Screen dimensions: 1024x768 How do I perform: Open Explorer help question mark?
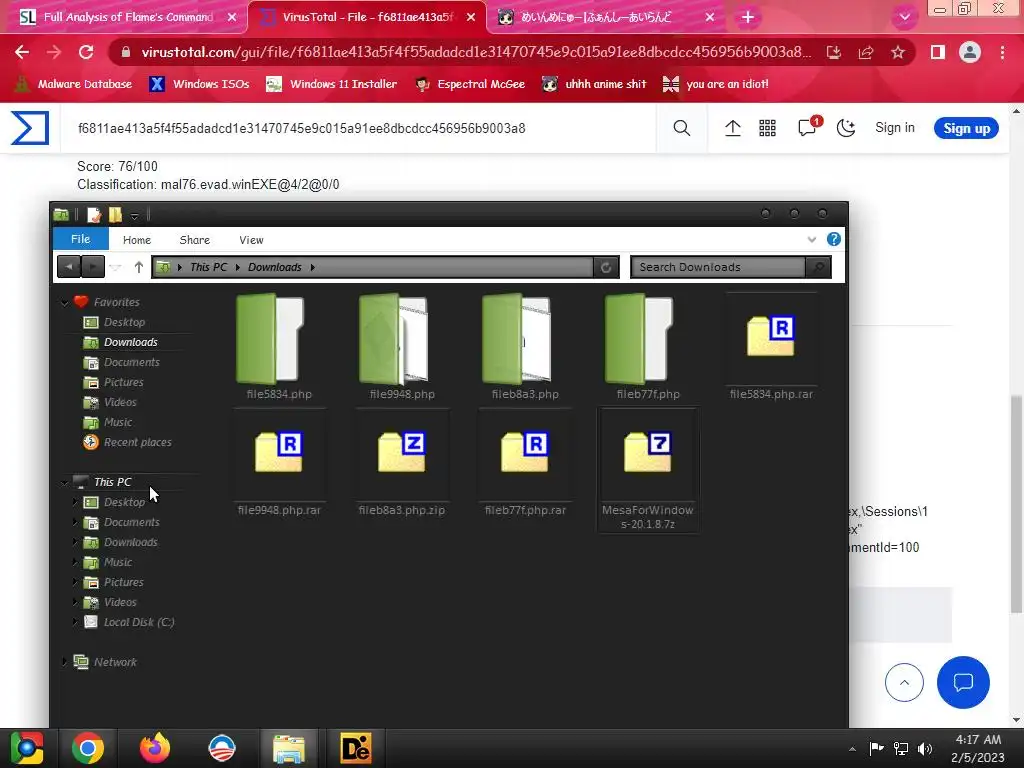click(x=834, y=239)
